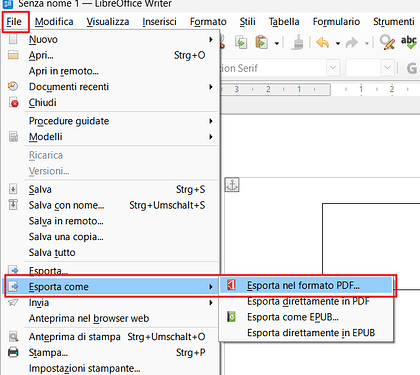
Task: Open the Formato menu
Action: click(x=208, y=22)
